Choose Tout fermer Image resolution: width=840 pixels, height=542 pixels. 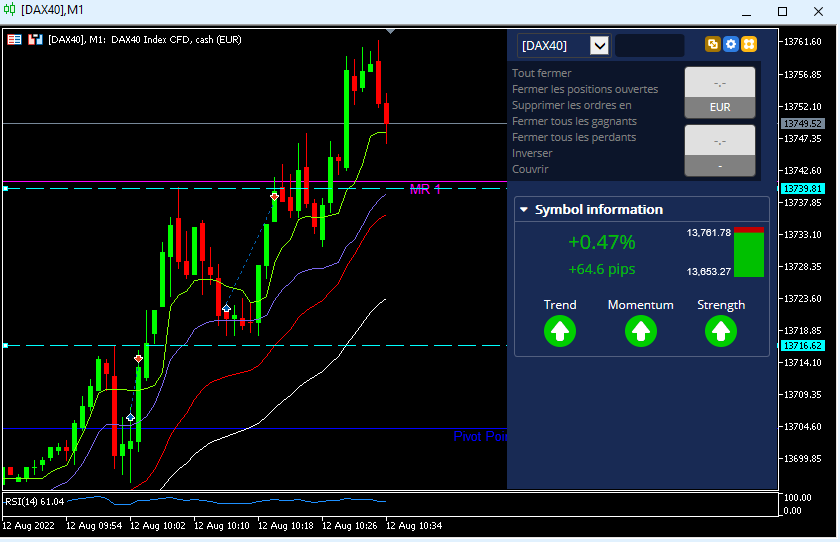pos(542,73)
